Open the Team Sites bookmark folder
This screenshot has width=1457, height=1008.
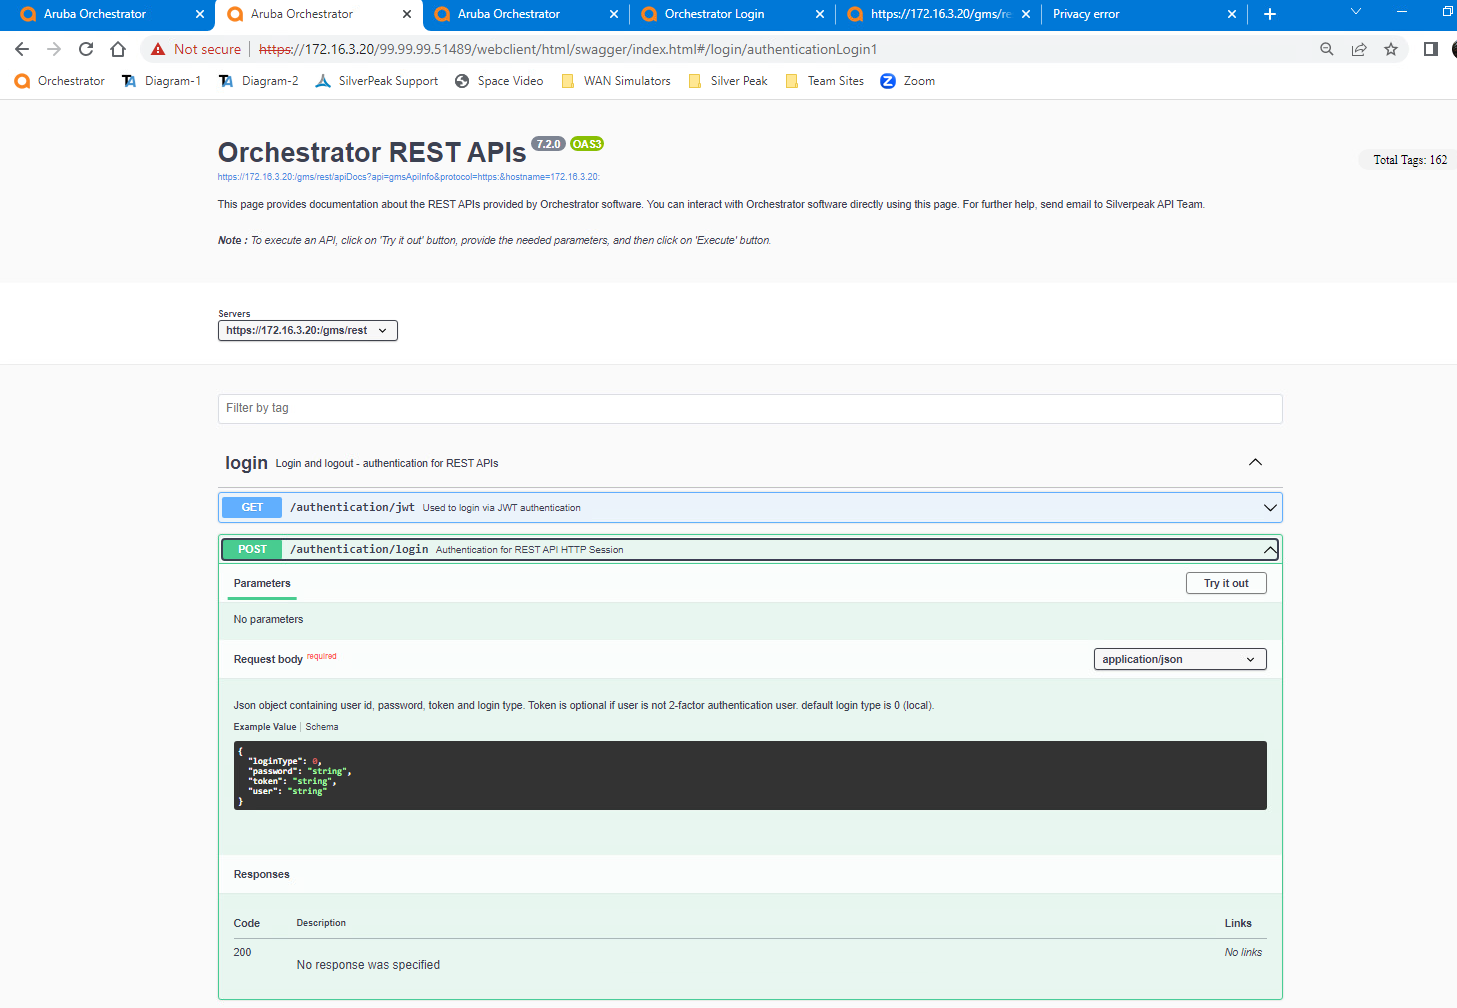tap(825, 81)
